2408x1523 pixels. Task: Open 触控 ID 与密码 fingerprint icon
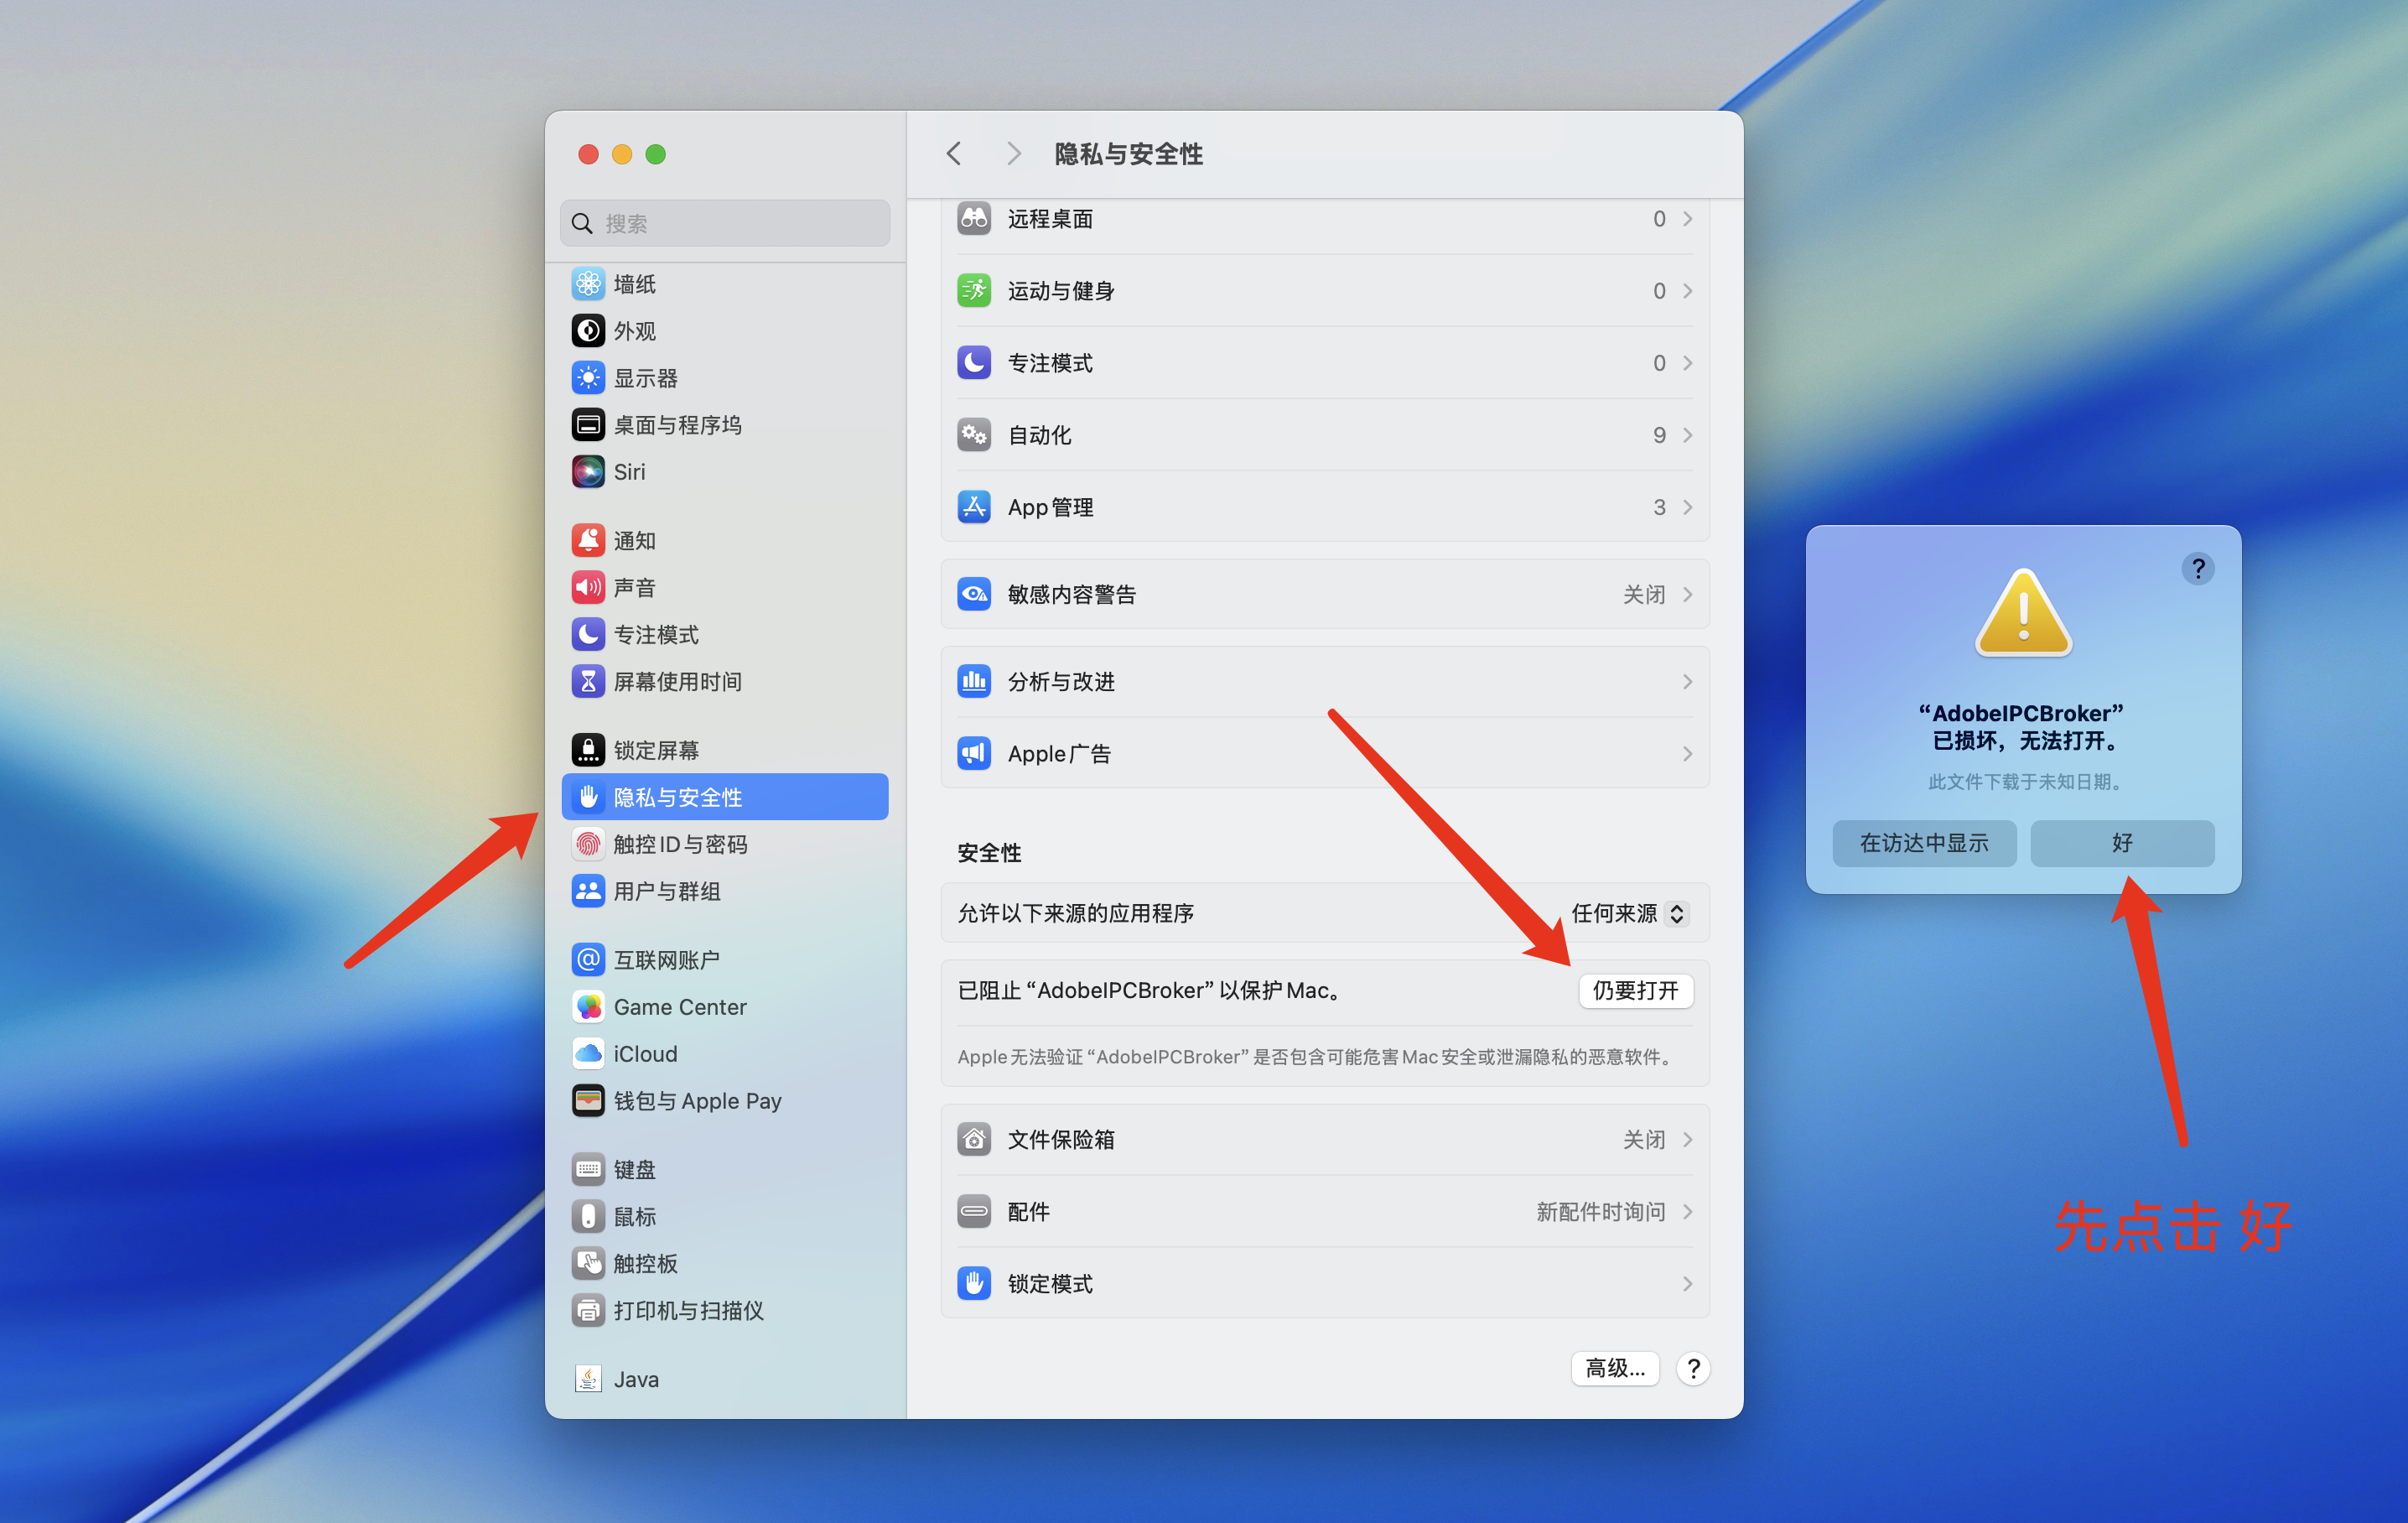point(588,844)
